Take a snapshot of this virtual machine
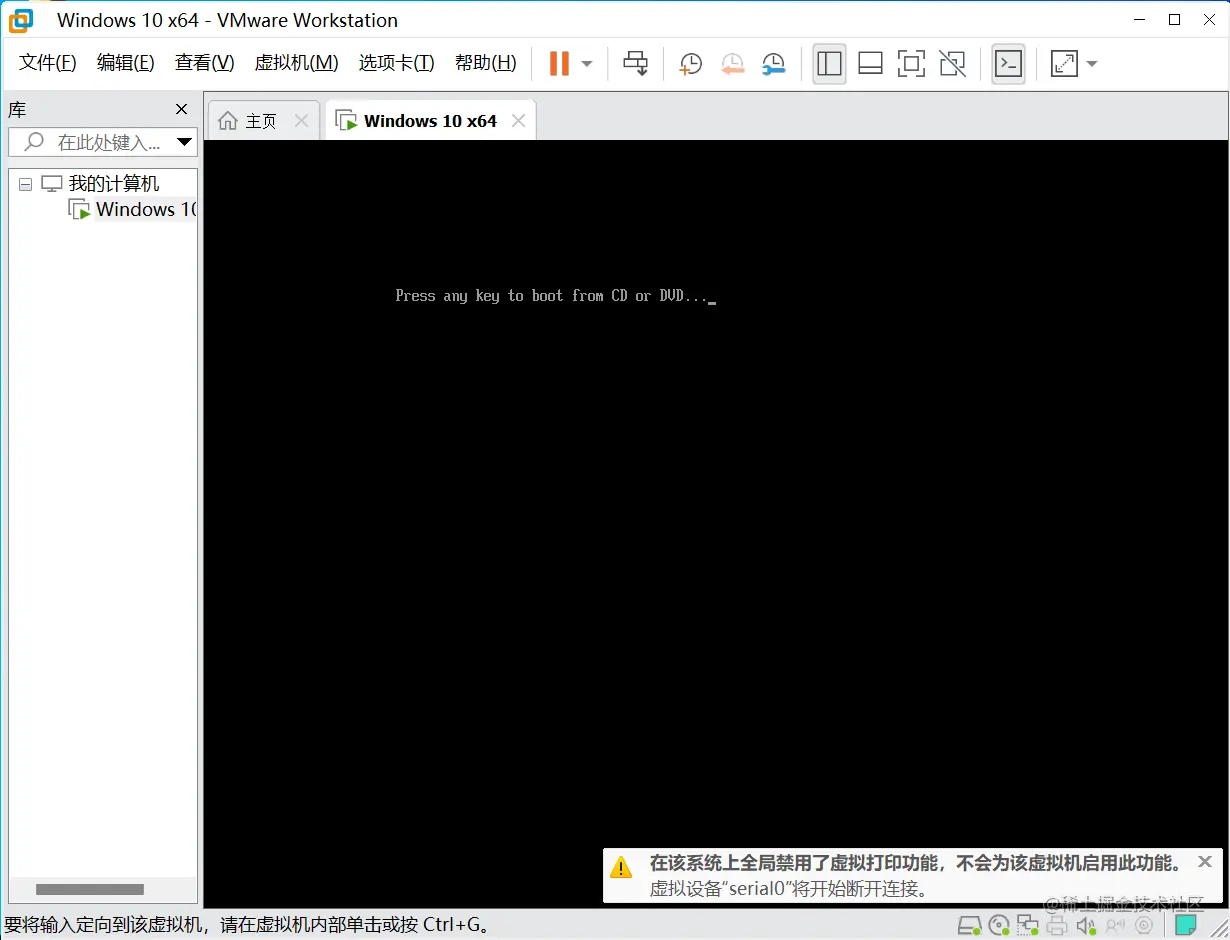Image resolution: width=1230 pixels, height=940 pixels. coord(690,64)
